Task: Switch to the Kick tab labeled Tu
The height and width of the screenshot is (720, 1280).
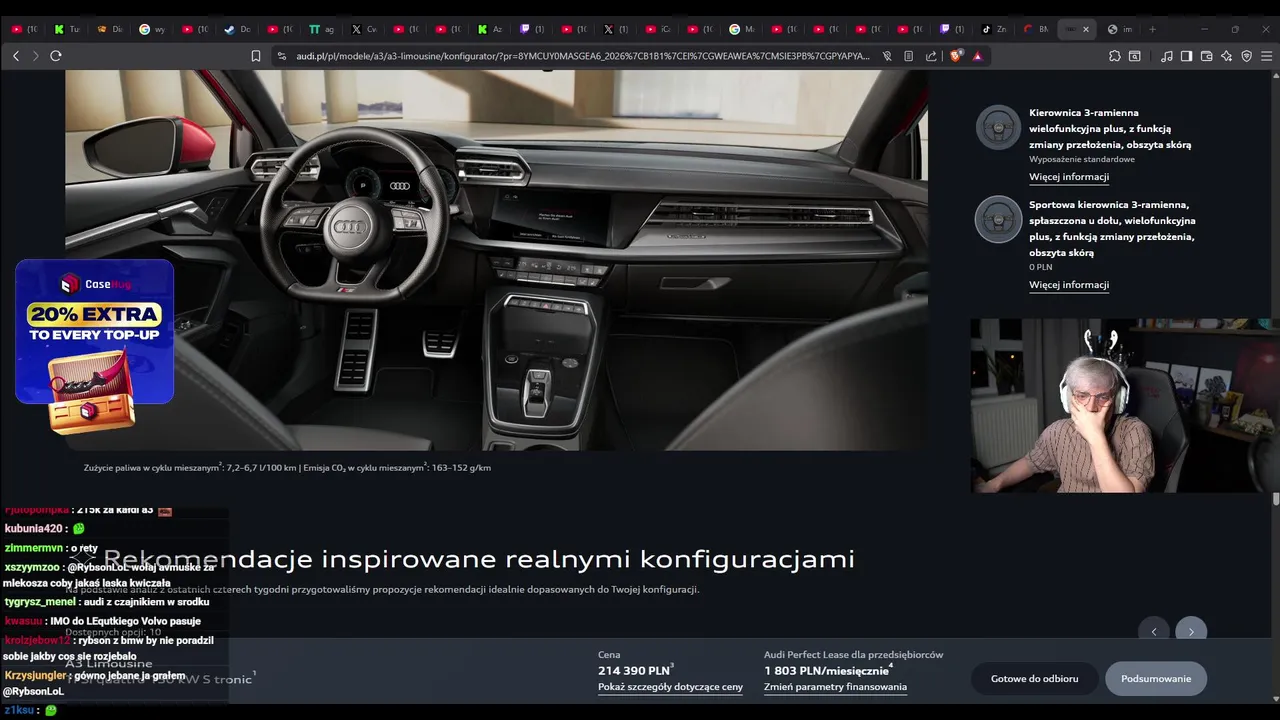Action: [x=68, y=29]
